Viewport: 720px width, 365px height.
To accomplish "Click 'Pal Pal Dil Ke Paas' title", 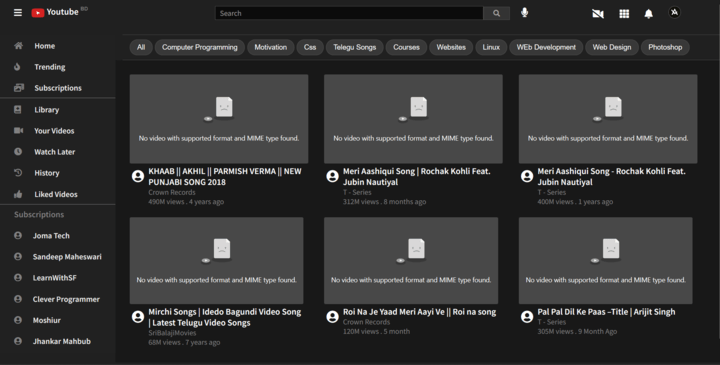I will click(x=606, y=312).
